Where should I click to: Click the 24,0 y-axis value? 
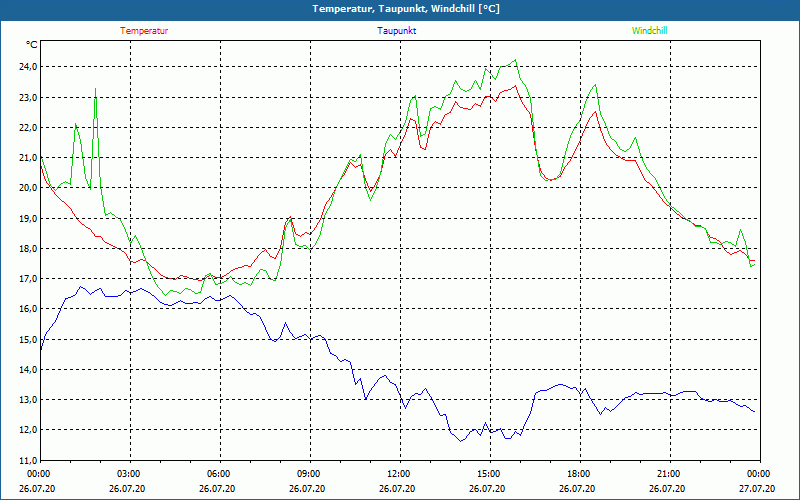[28, 67]
